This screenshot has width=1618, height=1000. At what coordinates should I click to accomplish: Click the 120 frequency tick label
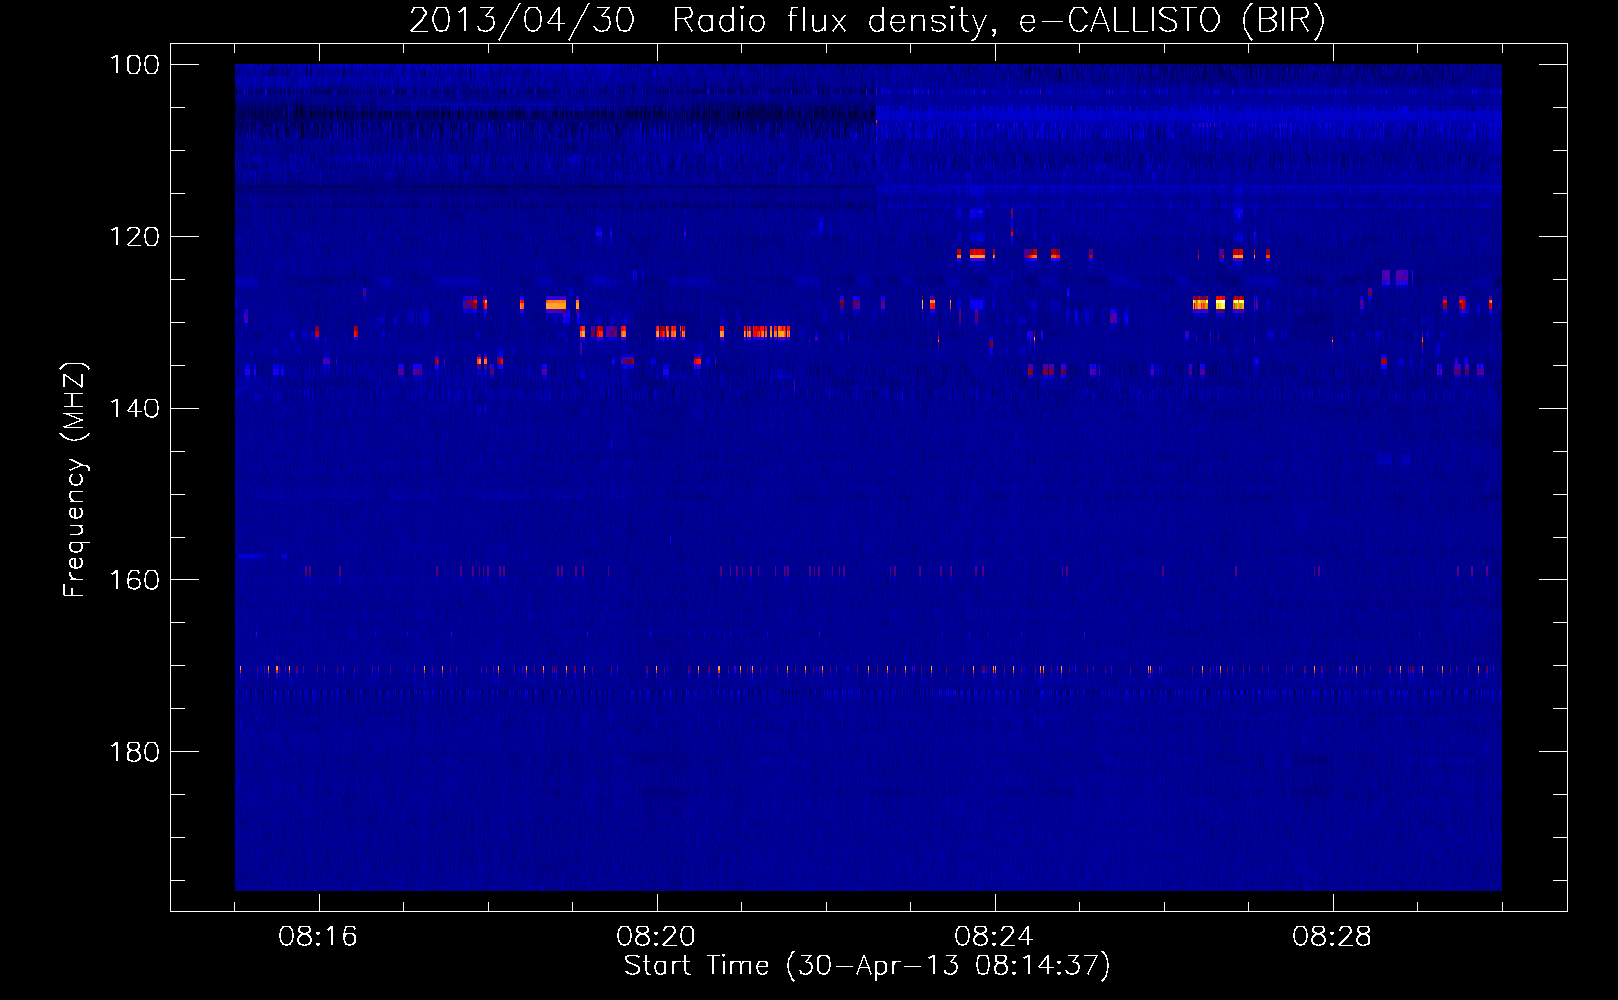pos(134,237)
